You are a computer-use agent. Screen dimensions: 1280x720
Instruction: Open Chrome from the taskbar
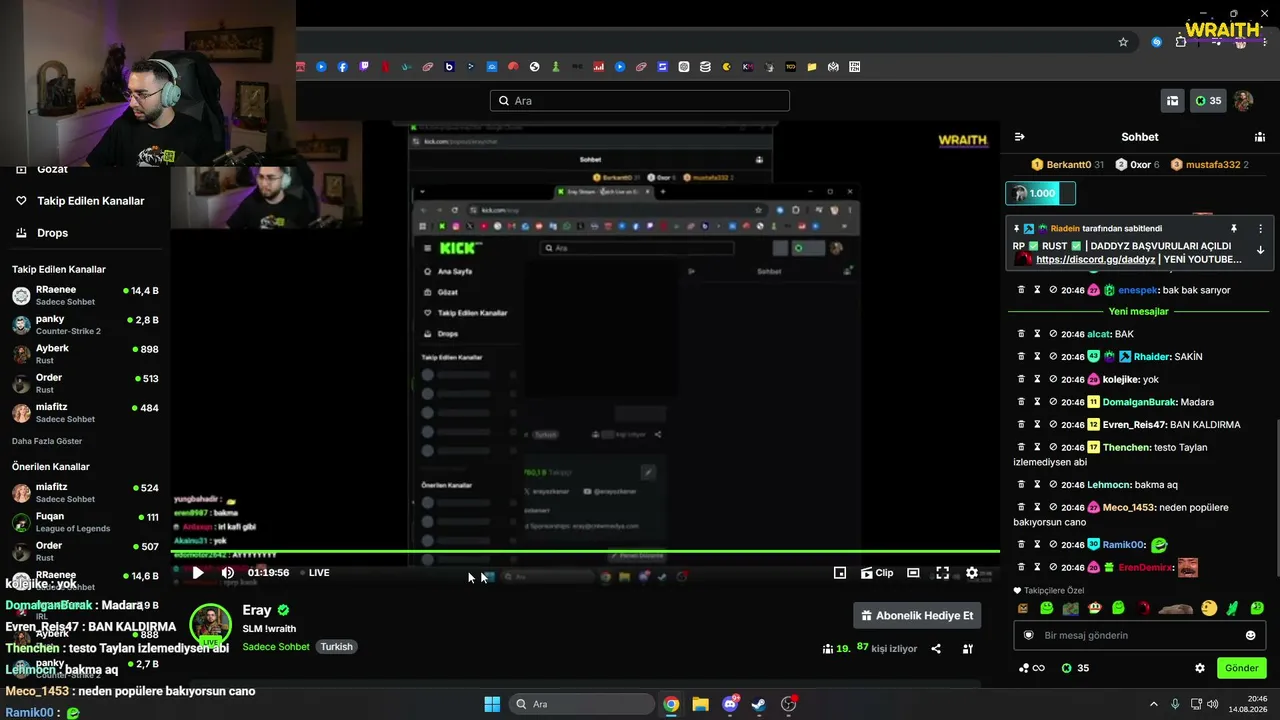pos(671,704)
